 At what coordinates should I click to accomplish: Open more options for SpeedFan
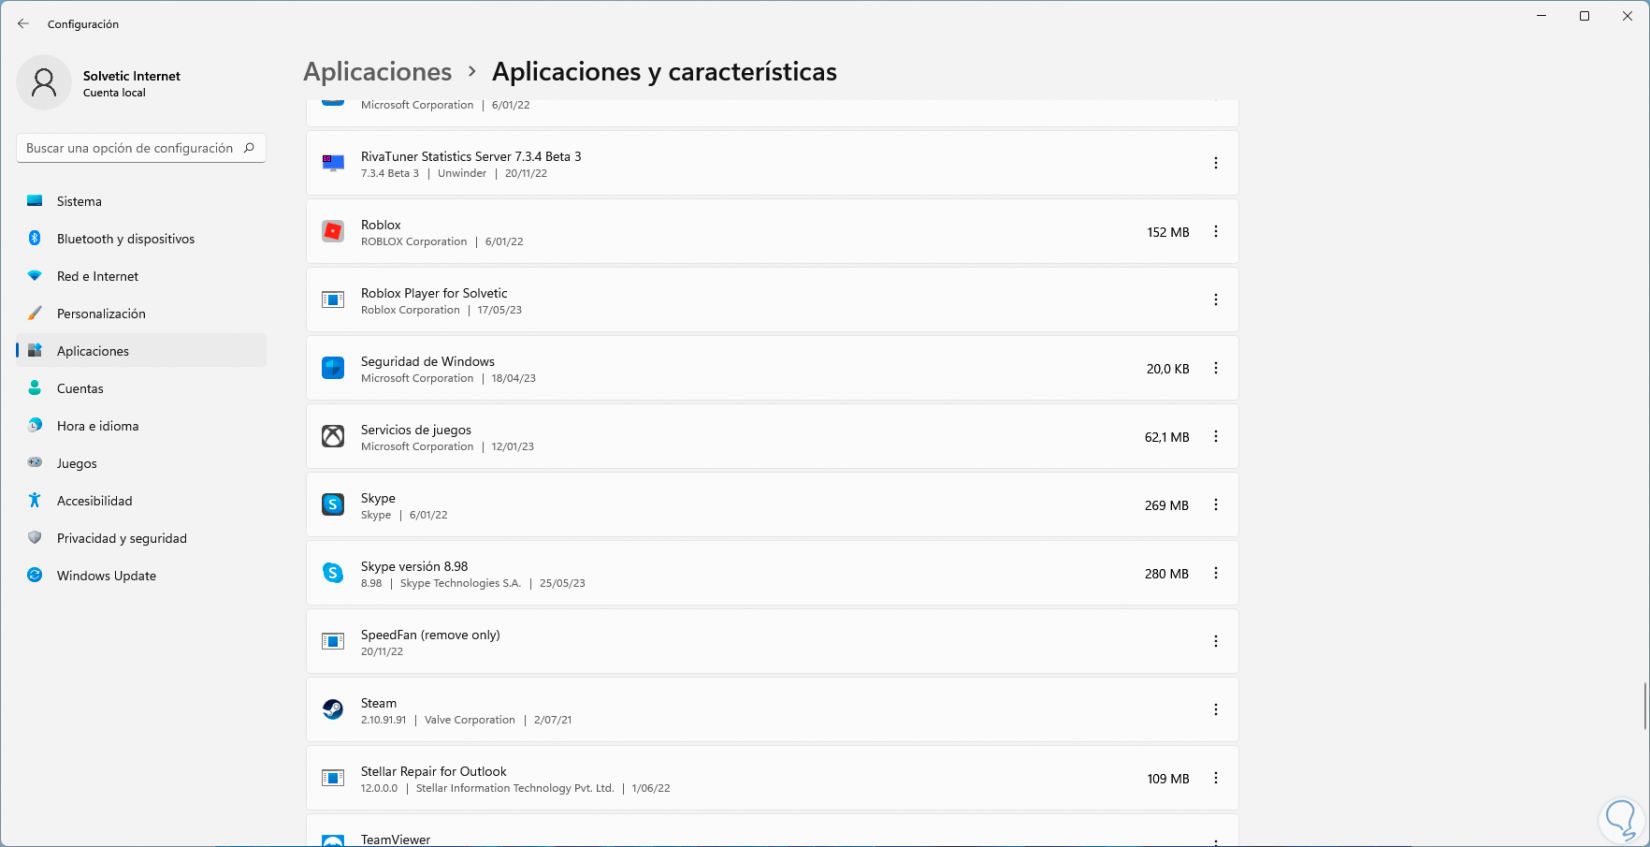[1216, 641]
